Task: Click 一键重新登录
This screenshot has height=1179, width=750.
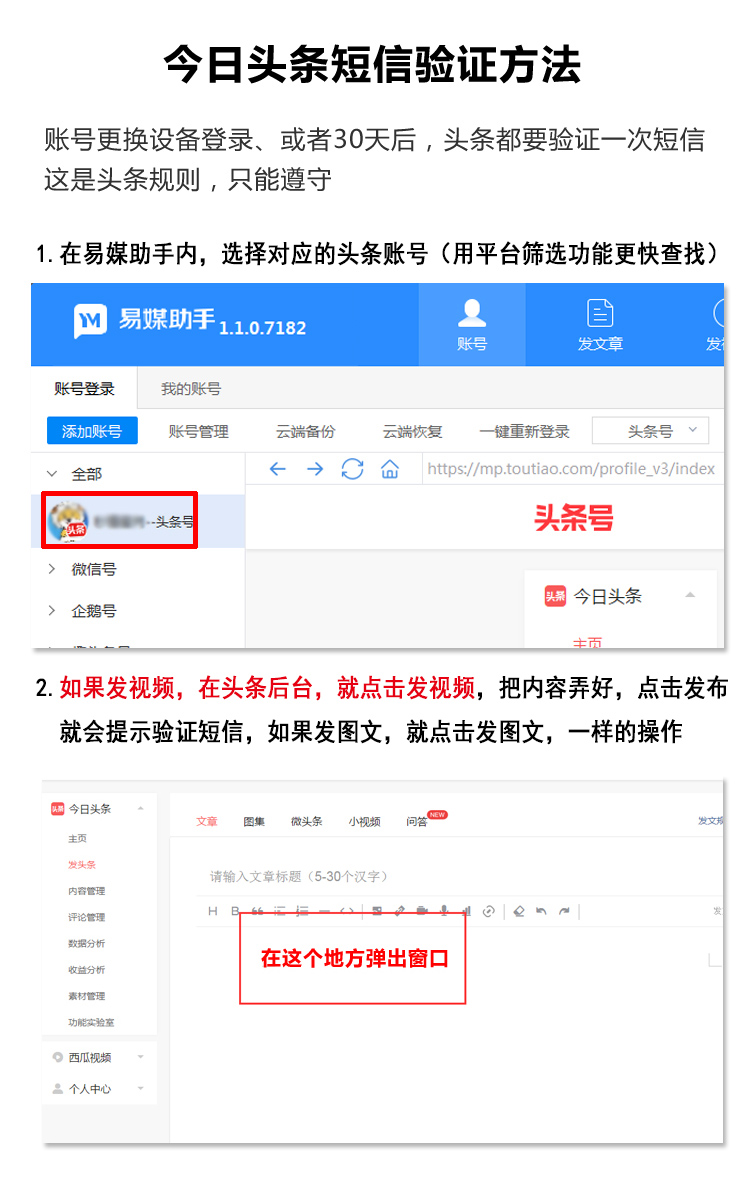Action: [x=524, y=432]
